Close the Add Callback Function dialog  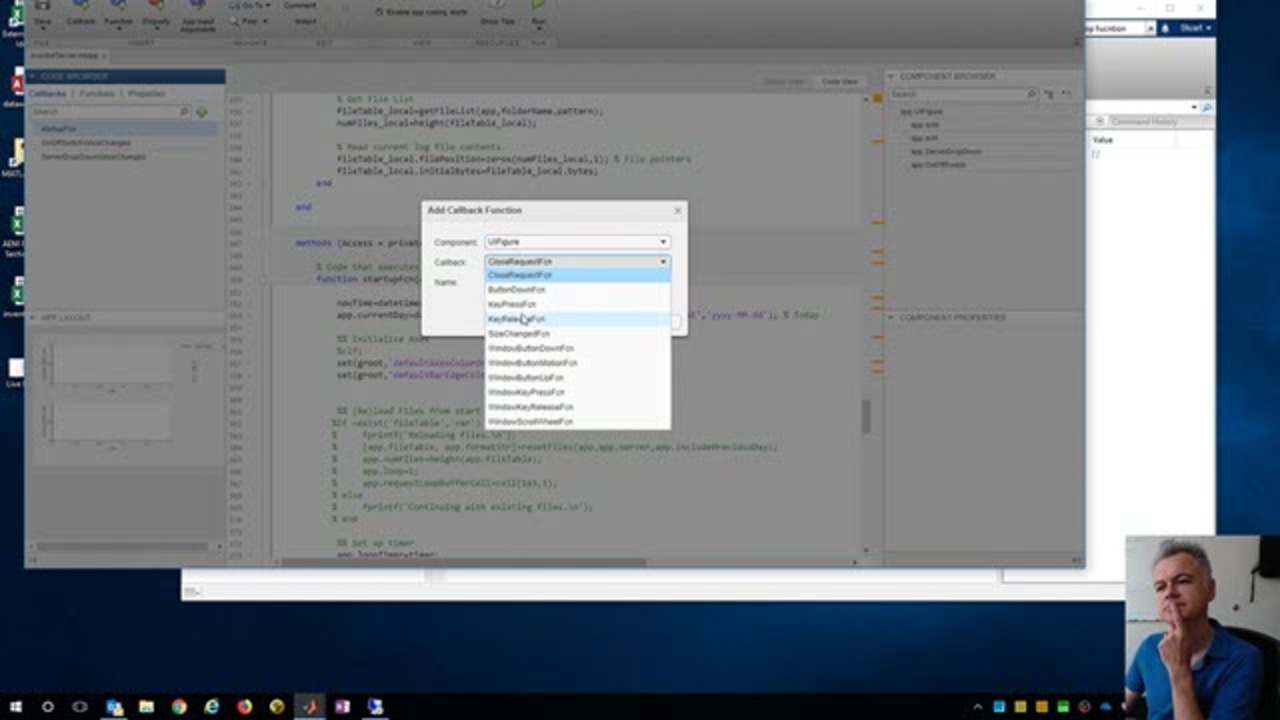(677, 210)
